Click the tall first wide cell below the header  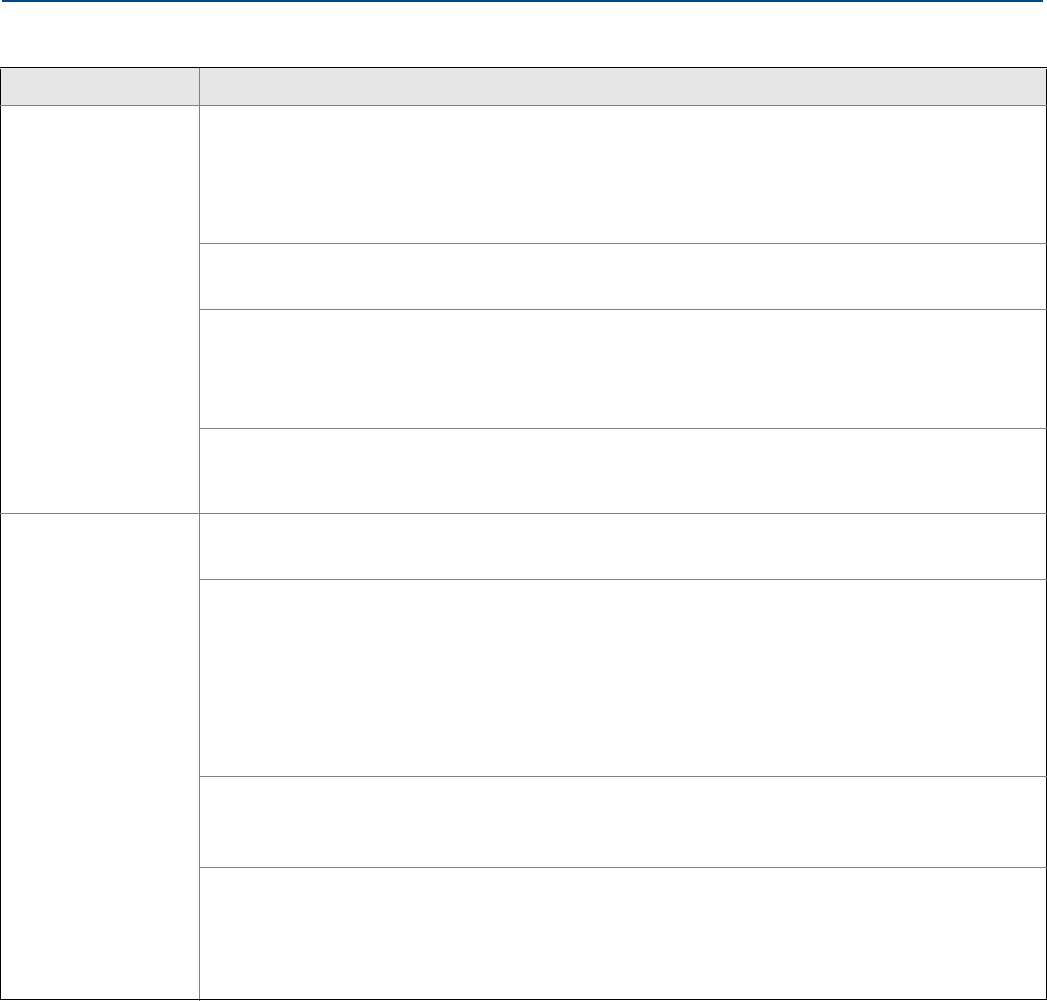(622, 174)
